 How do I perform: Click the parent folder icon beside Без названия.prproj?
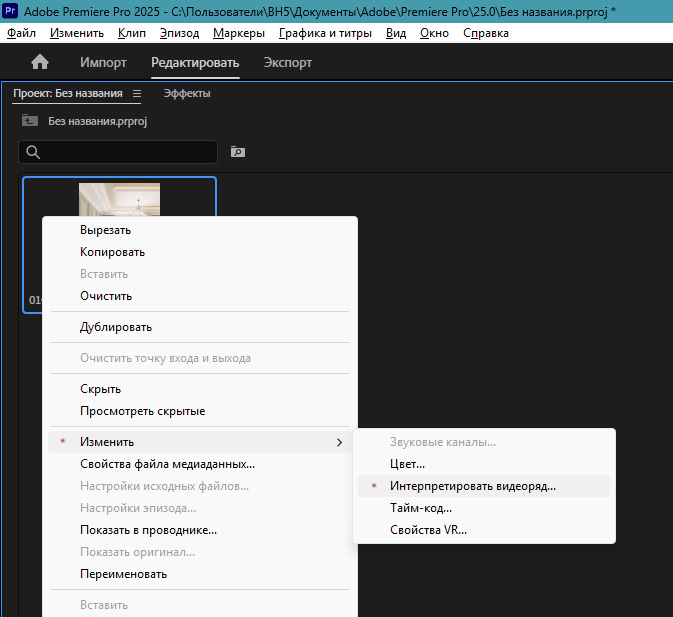[30, 121]
